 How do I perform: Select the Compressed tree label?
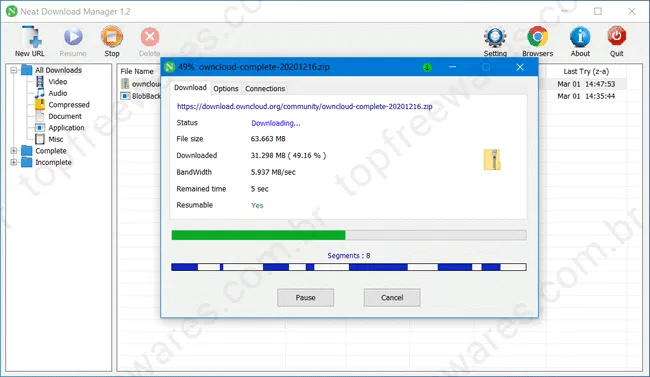[x=69, y=105]
